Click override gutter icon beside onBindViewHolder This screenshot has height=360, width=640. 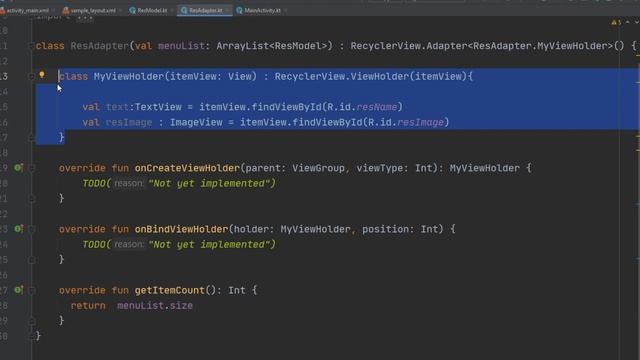(18, 229)
